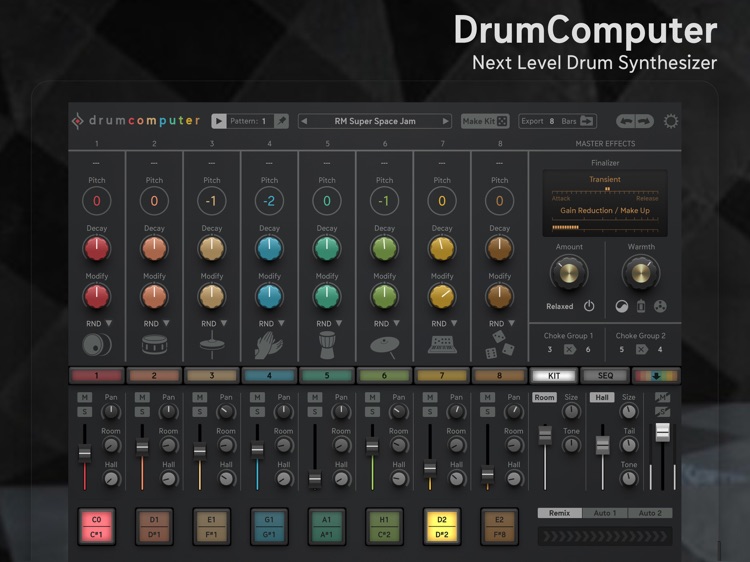Switch to the KIT tab
This screenshot has height=562, width=750.
tap(554, 376)
